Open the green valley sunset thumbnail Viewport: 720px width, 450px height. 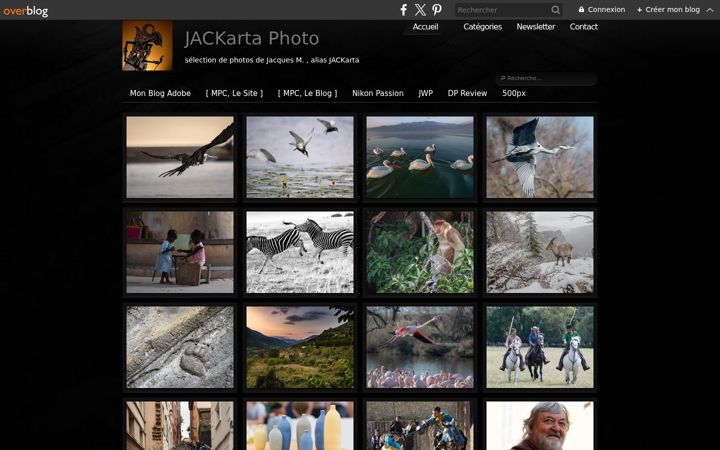[x=300, y=347]
